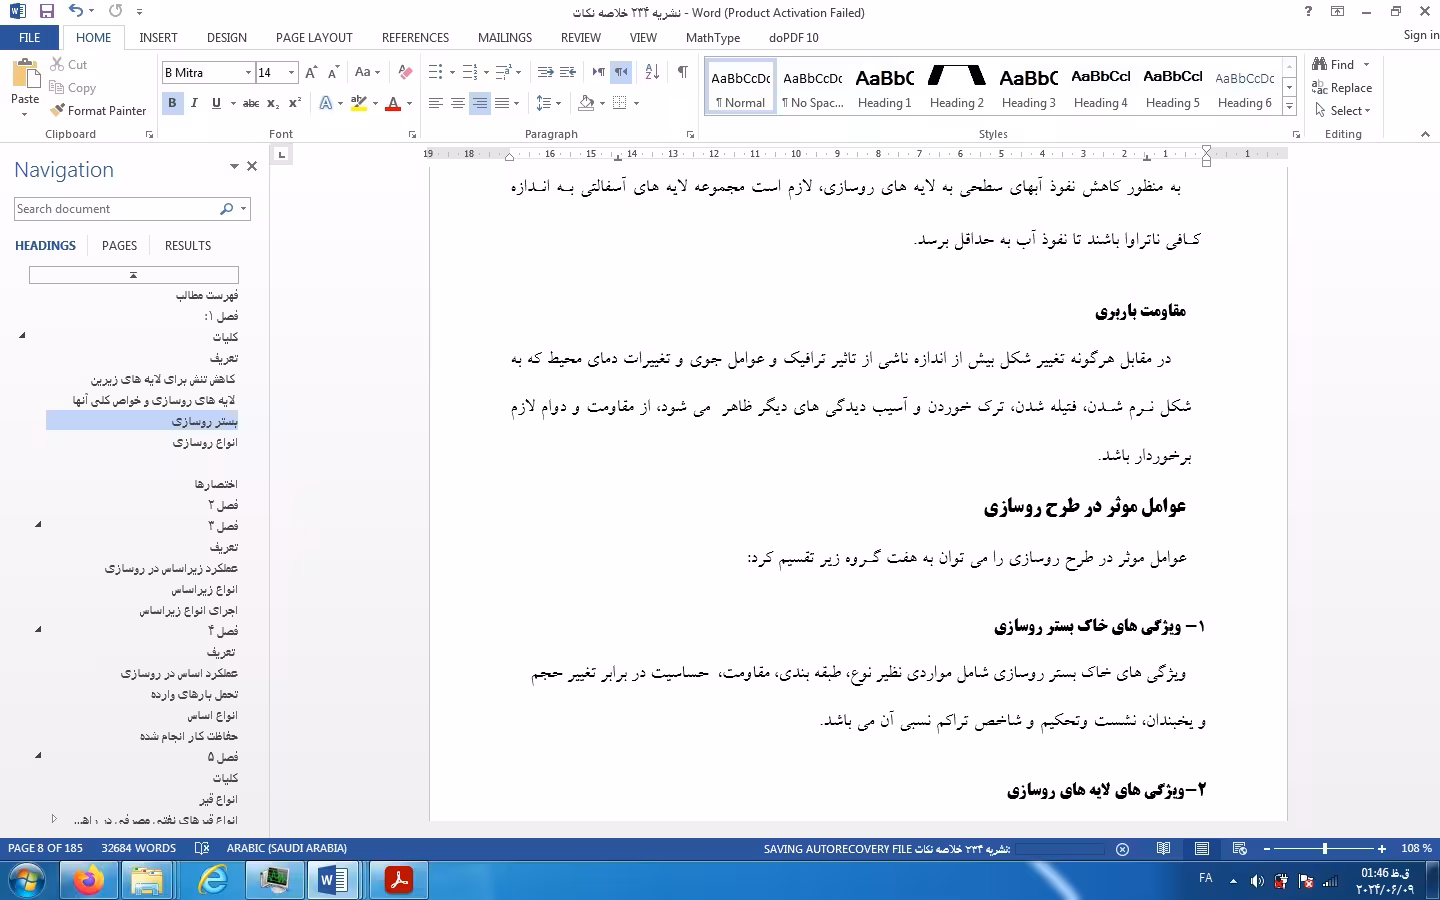
Task: Click the Replace button
Action: [1342, 88]
